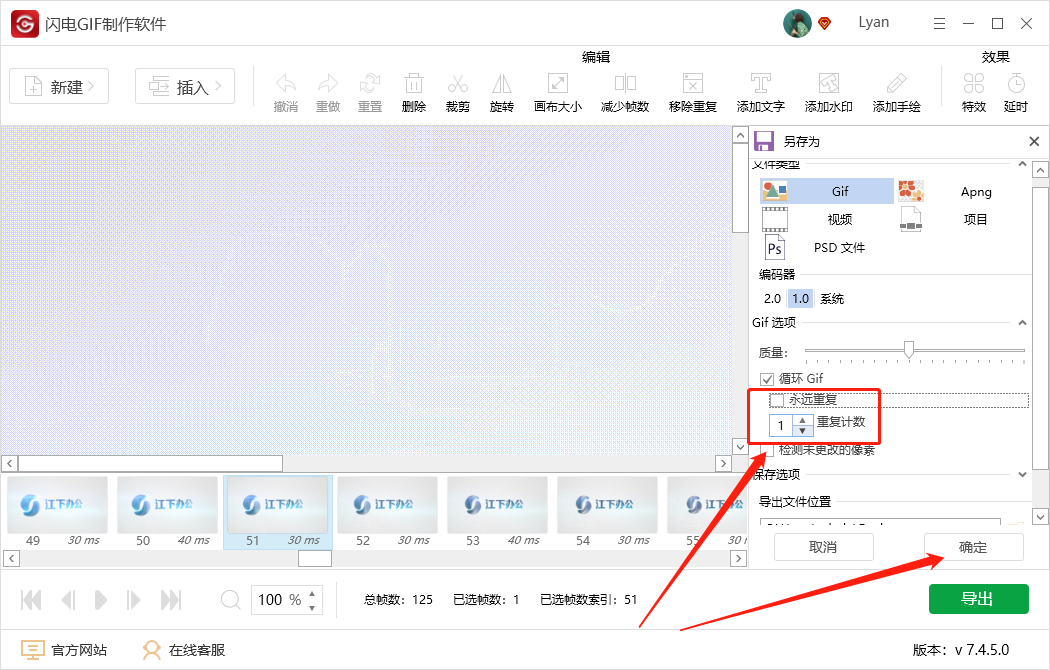This screenshot has height=670, width=1050.
Task: Click the 确定 button
Action: [973, 547]
